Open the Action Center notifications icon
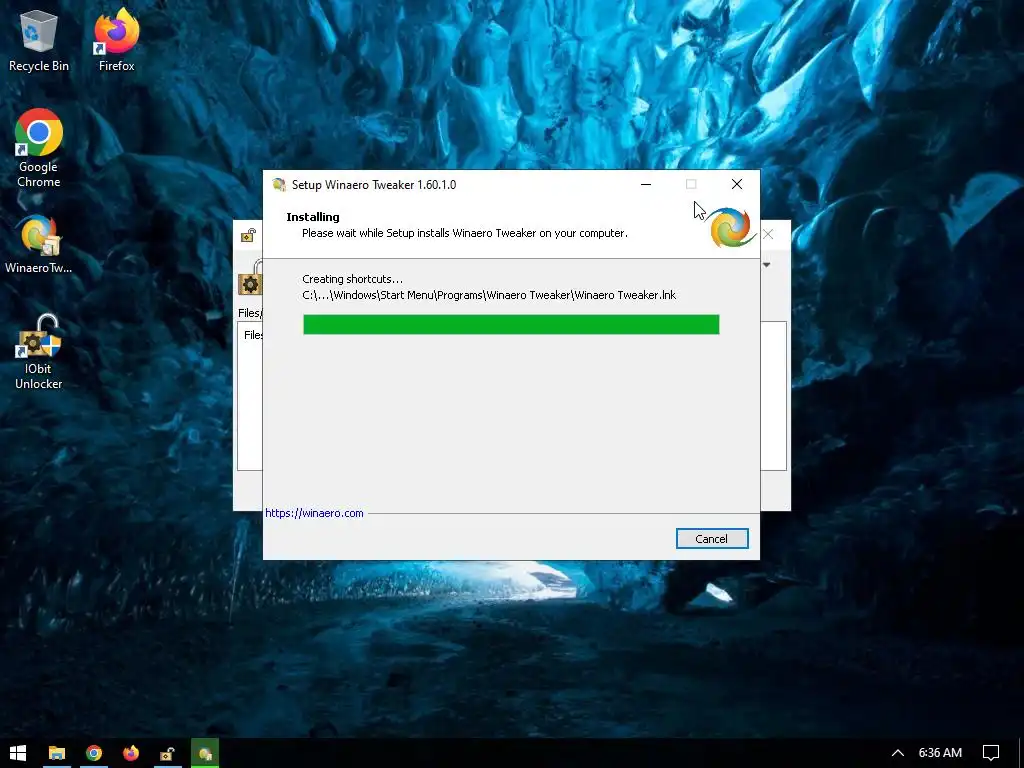The height and width of the screenshot is (768, 1024). click(x=991, y=753)
